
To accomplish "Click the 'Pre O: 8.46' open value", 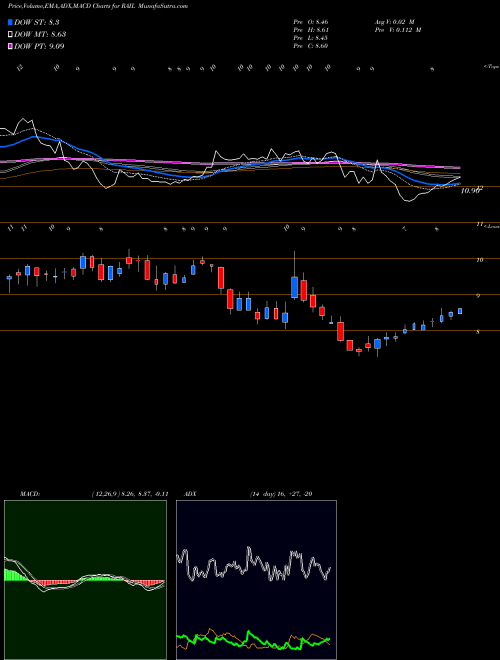I will 311,22.
